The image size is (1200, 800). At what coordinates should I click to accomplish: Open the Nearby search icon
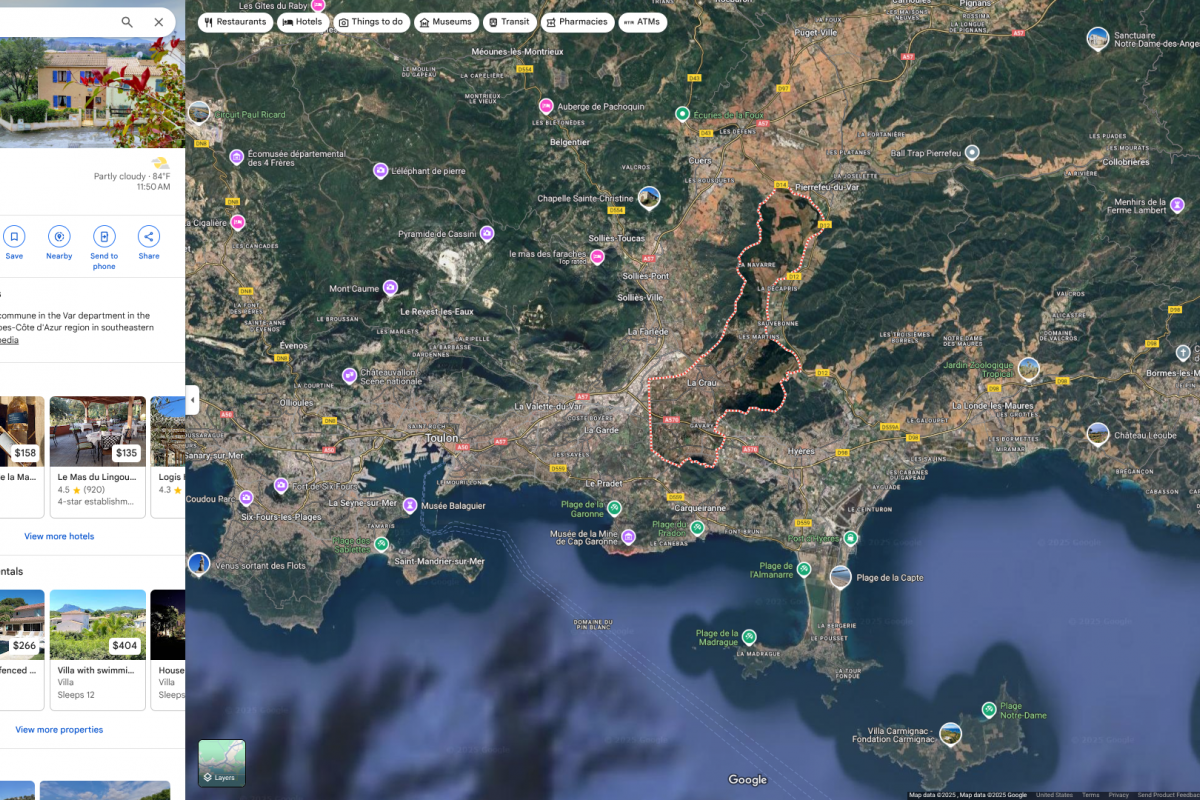(x=59, y=237)
